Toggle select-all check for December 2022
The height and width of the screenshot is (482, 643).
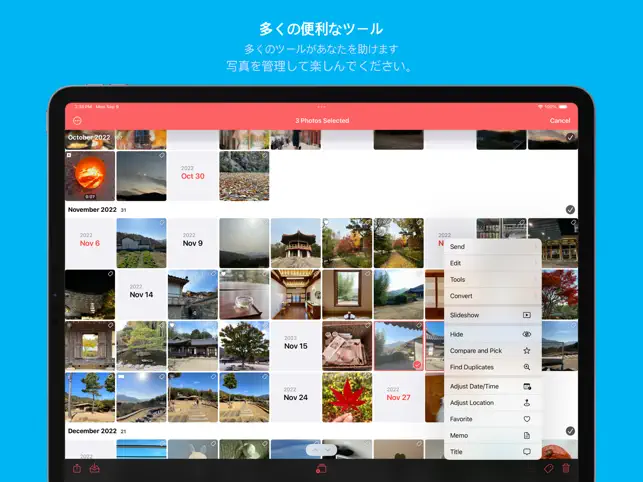pyautogui.click(x=570, y=431)
